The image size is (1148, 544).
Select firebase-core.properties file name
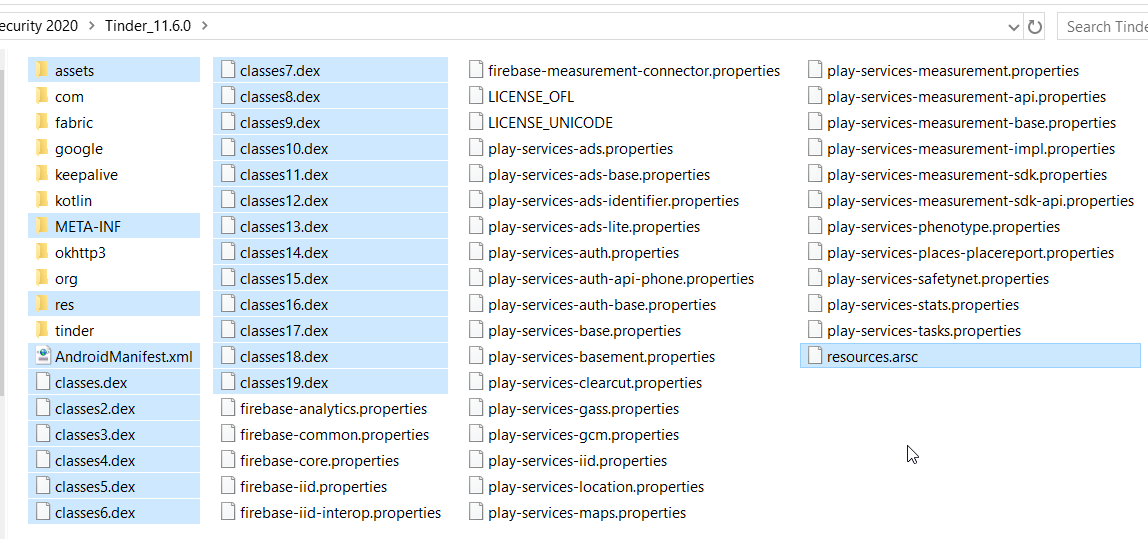pos(319,461)
